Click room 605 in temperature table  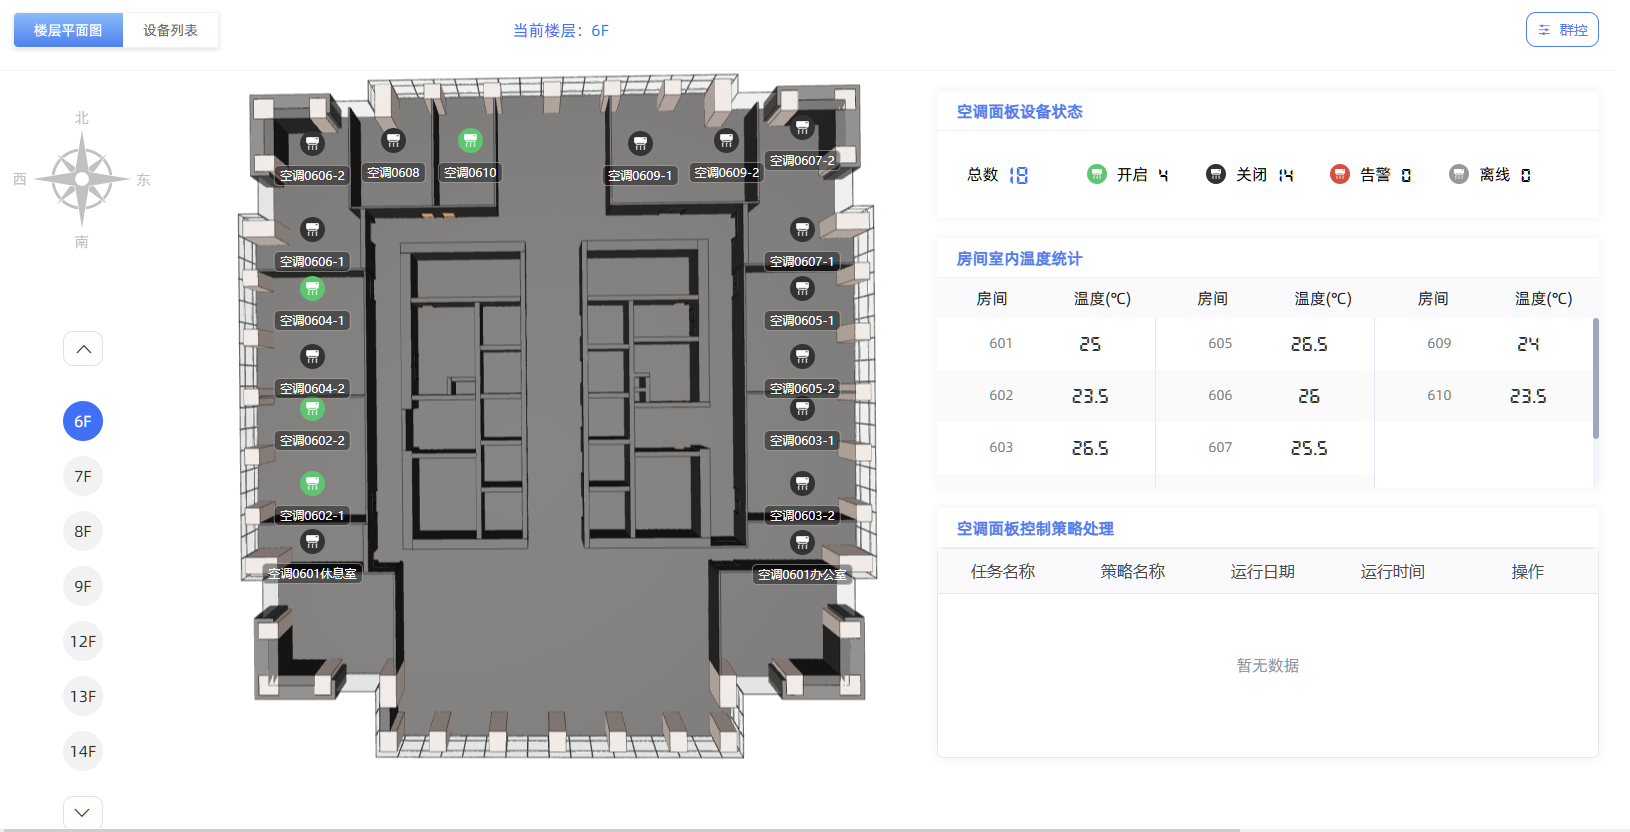[x=1220, y=343]
